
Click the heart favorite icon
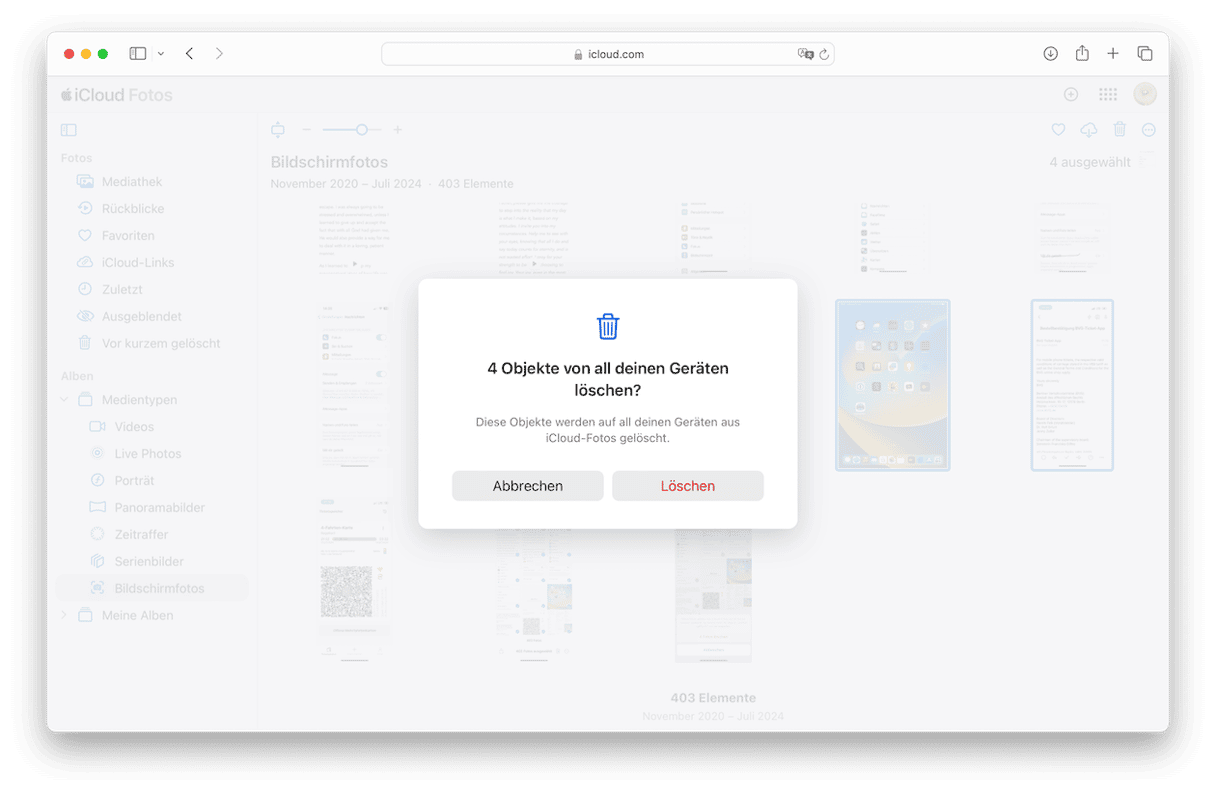[x=1058, y=130]
